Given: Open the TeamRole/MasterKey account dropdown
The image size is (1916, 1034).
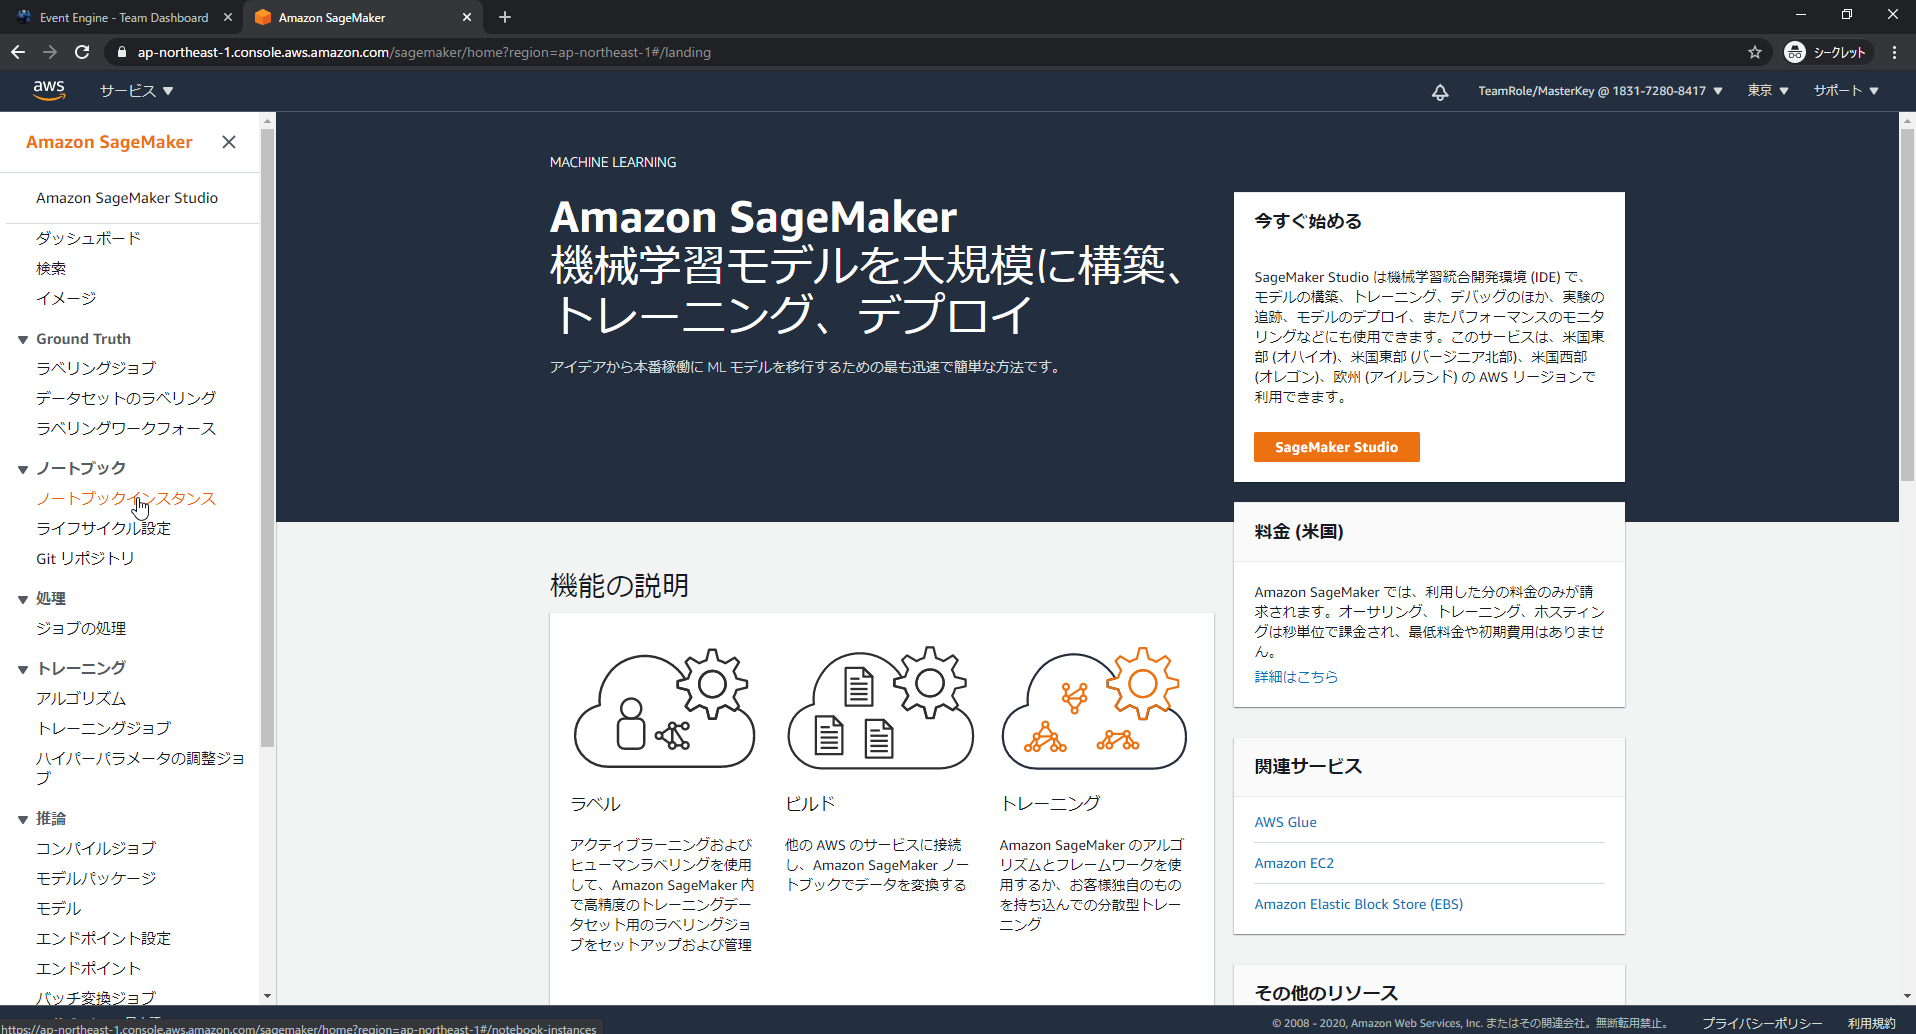Looking at the screenshot, I should [1600, 91].
